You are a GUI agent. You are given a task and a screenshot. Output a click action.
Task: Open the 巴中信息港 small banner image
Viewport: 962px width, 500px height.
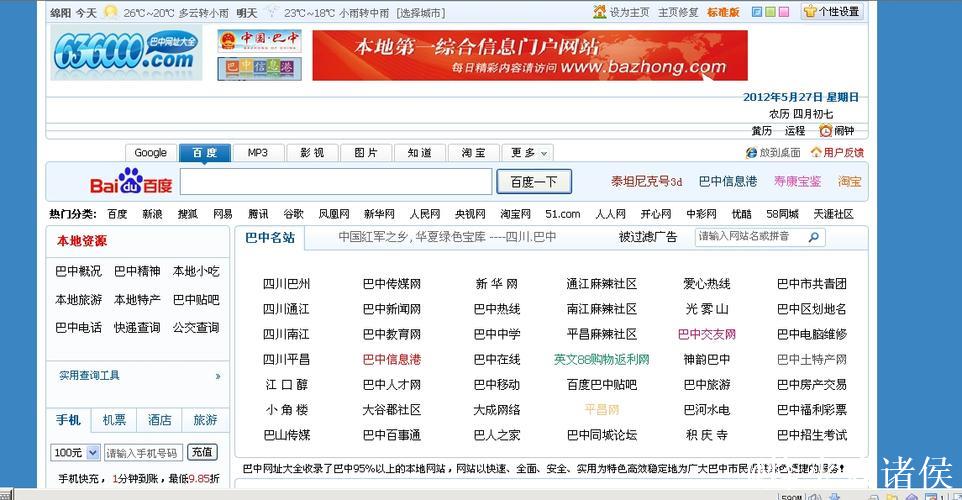pos(260,68)
